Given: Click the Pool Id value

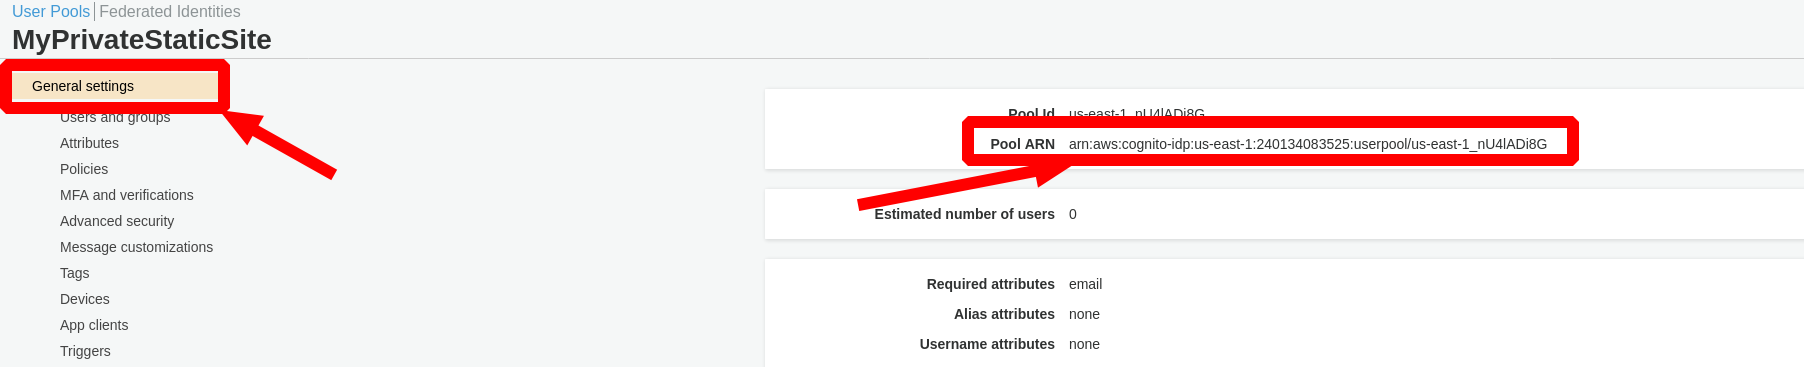Looking at the screenshot, I should tap(1137, 113).
